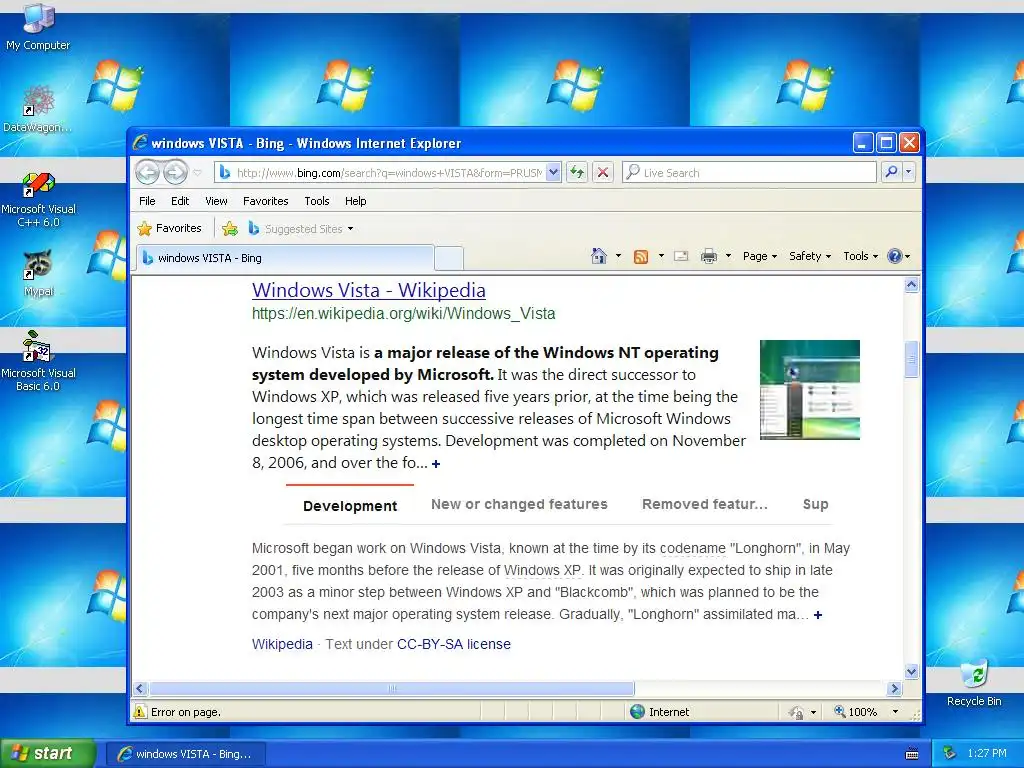Open the Windows Vista - Wikipedia result link
This screenshot has width=1024, height=768.
[x=369, y=290]
